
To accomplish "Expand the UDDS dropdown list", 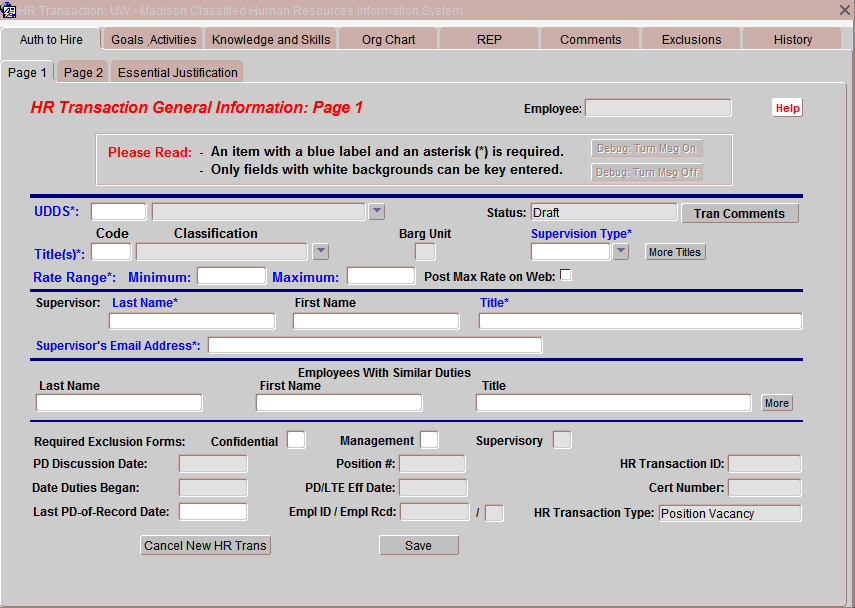I will (x=376, y=211).
